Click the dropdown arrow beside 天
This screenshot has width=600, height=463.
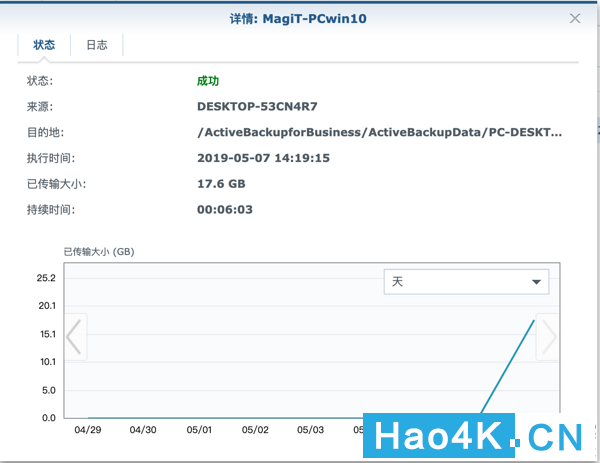536,282
